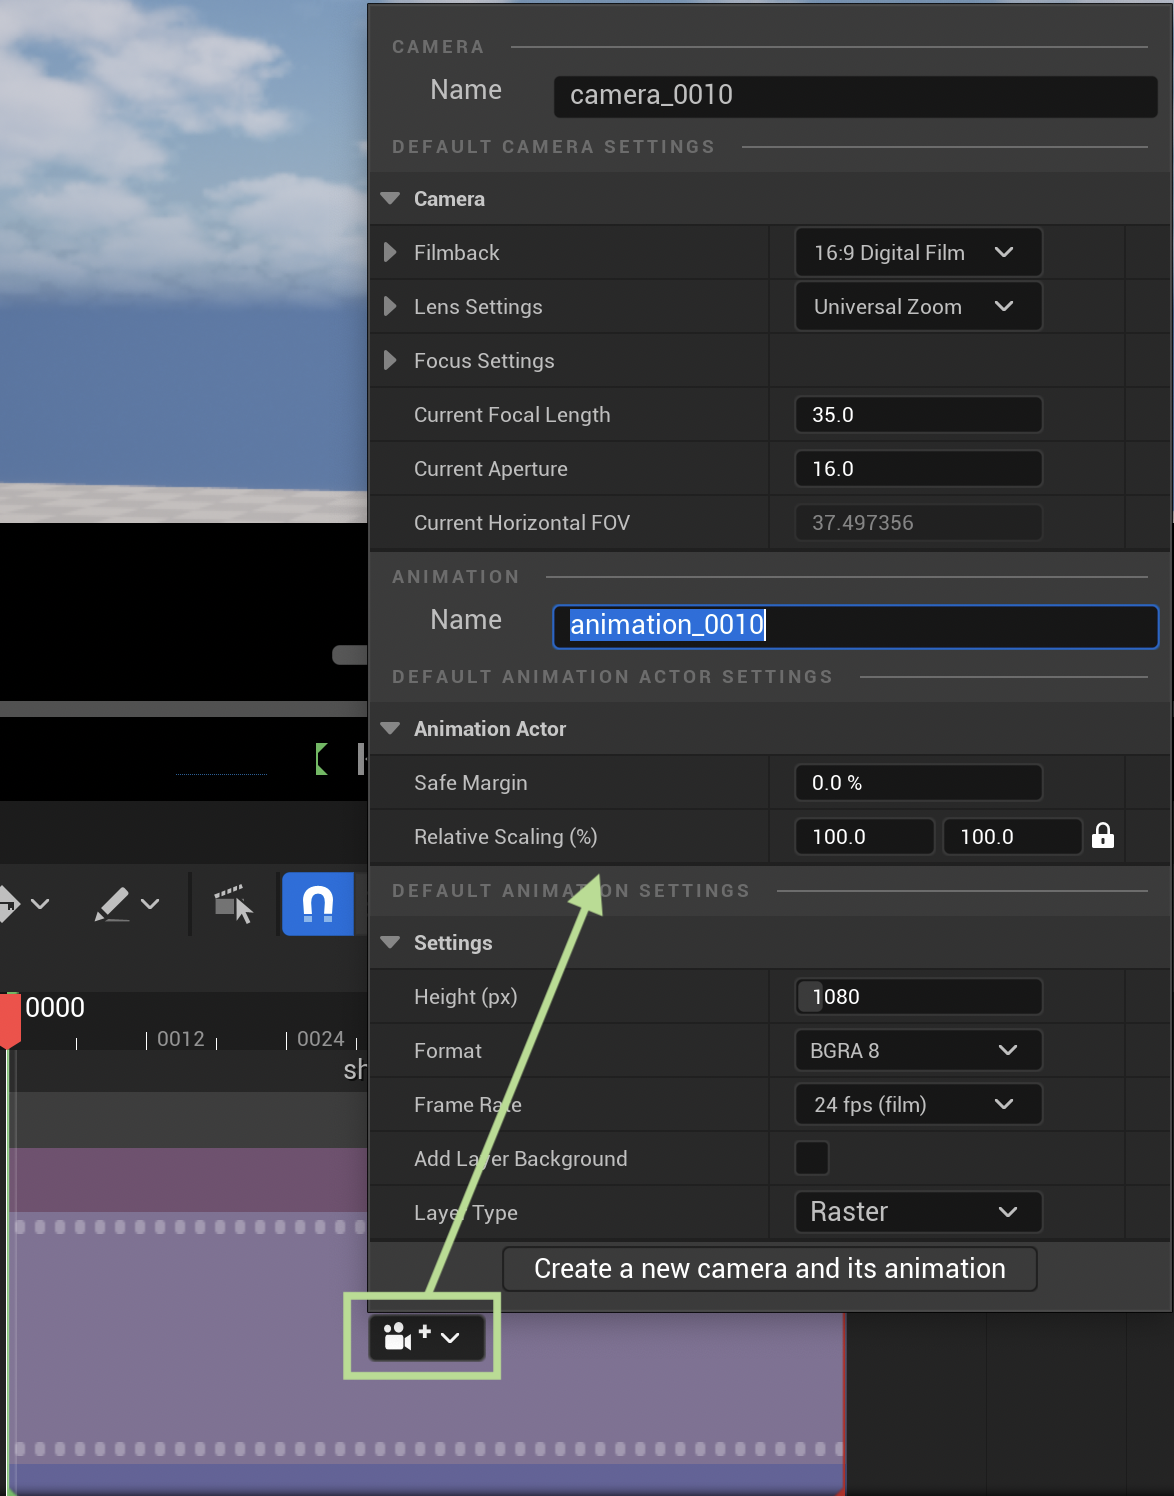
Task: Click the Current Focal Length field
Action: pyautogui.click(x=917, y=415)
